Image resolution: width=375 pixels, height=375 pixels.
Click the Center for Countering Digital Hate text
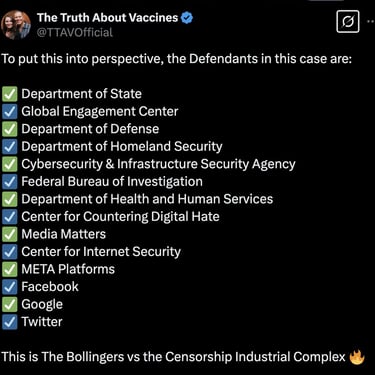120,217
